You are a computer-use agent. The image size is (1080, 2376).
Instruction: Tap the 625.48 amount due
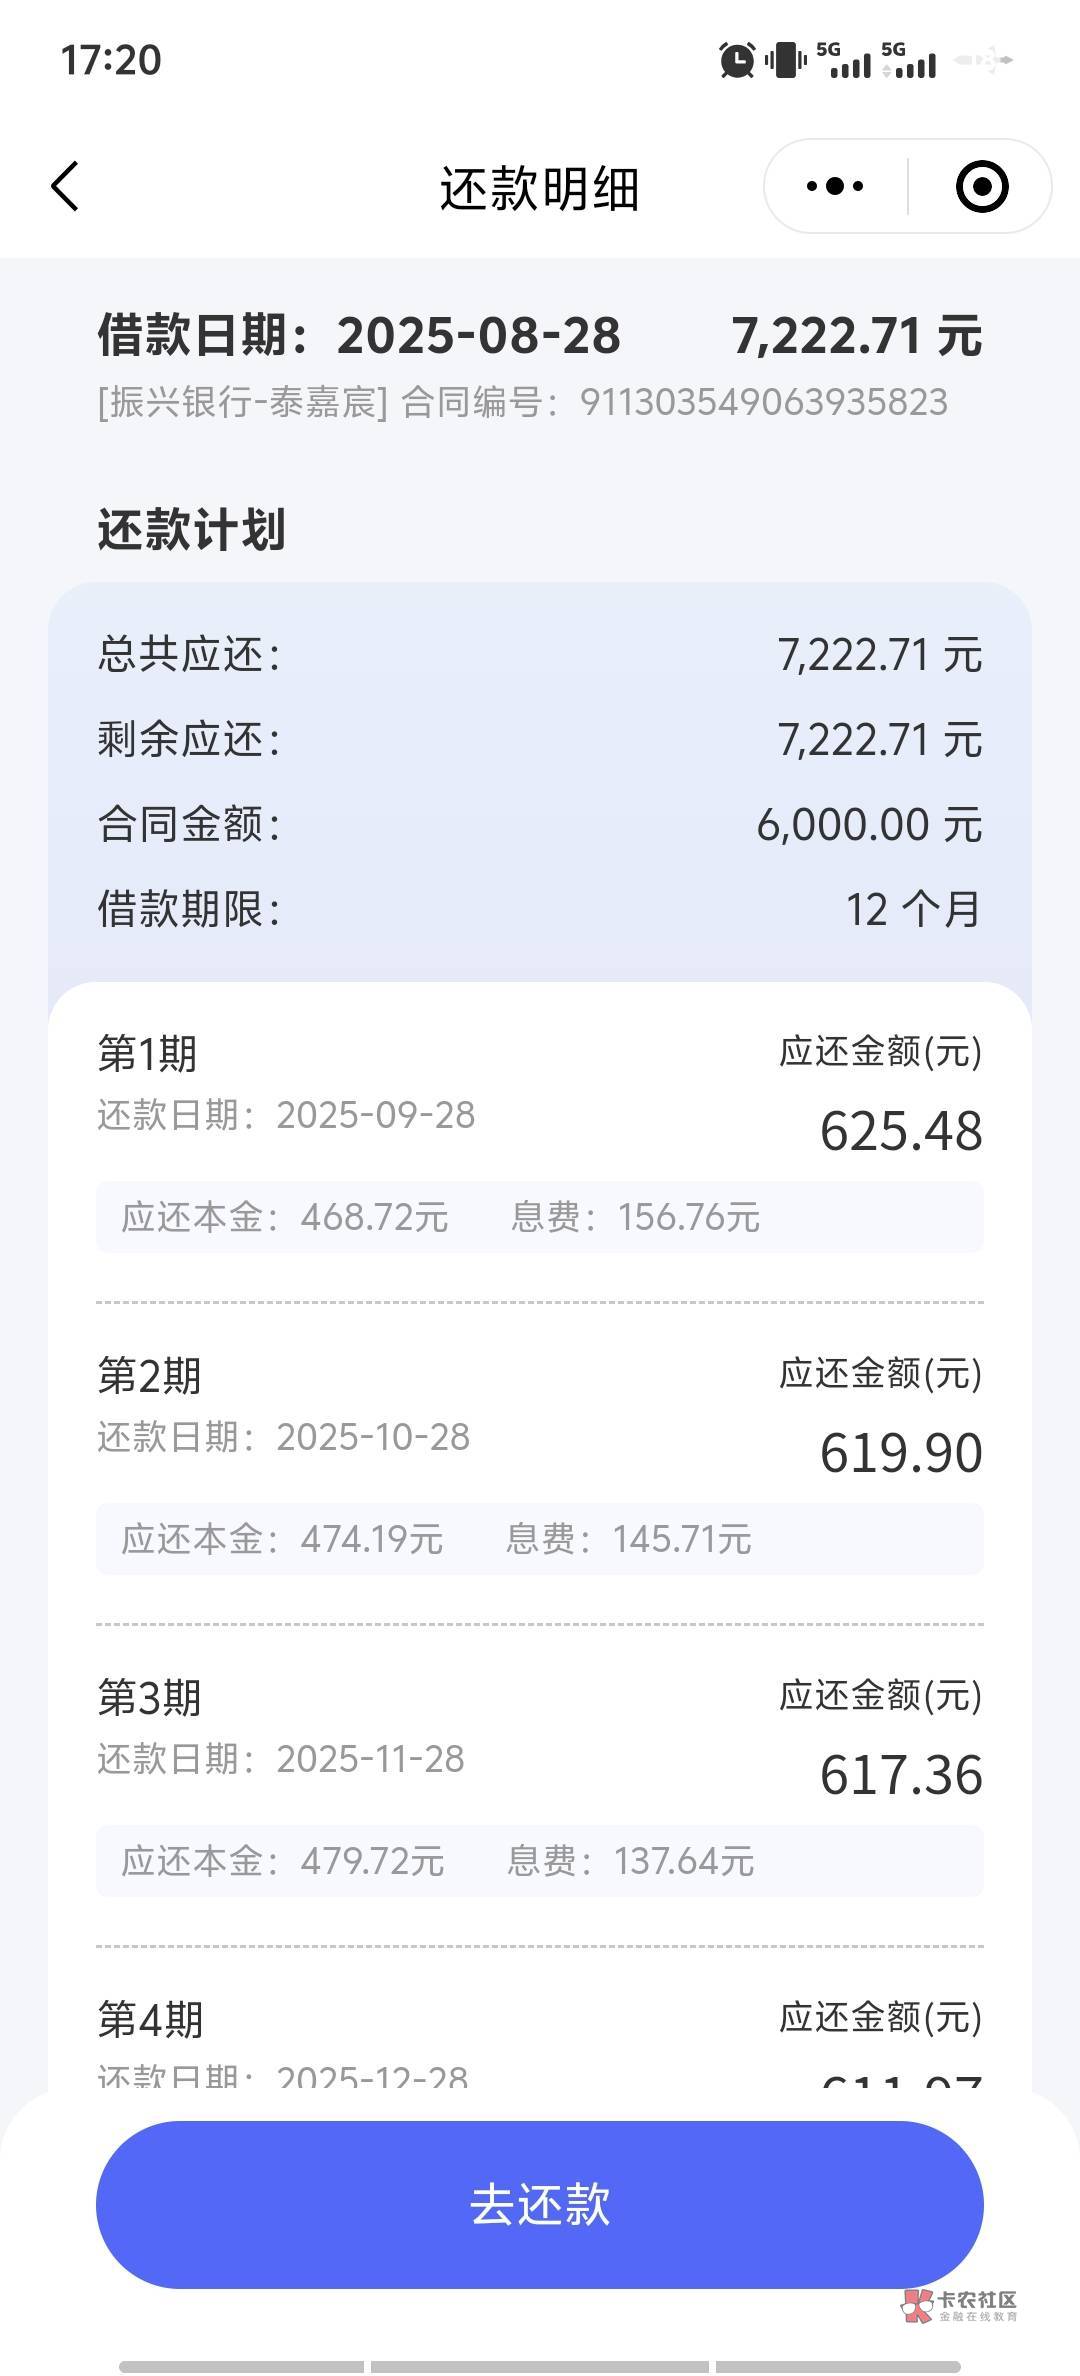coord(901,1131)
